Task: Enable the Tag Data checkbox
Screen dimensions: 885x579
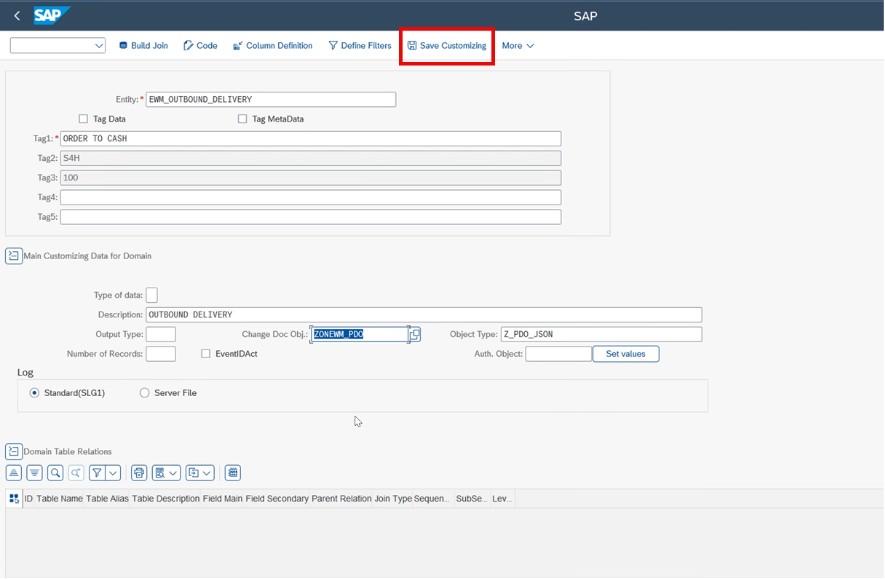Action: [84, 119]
